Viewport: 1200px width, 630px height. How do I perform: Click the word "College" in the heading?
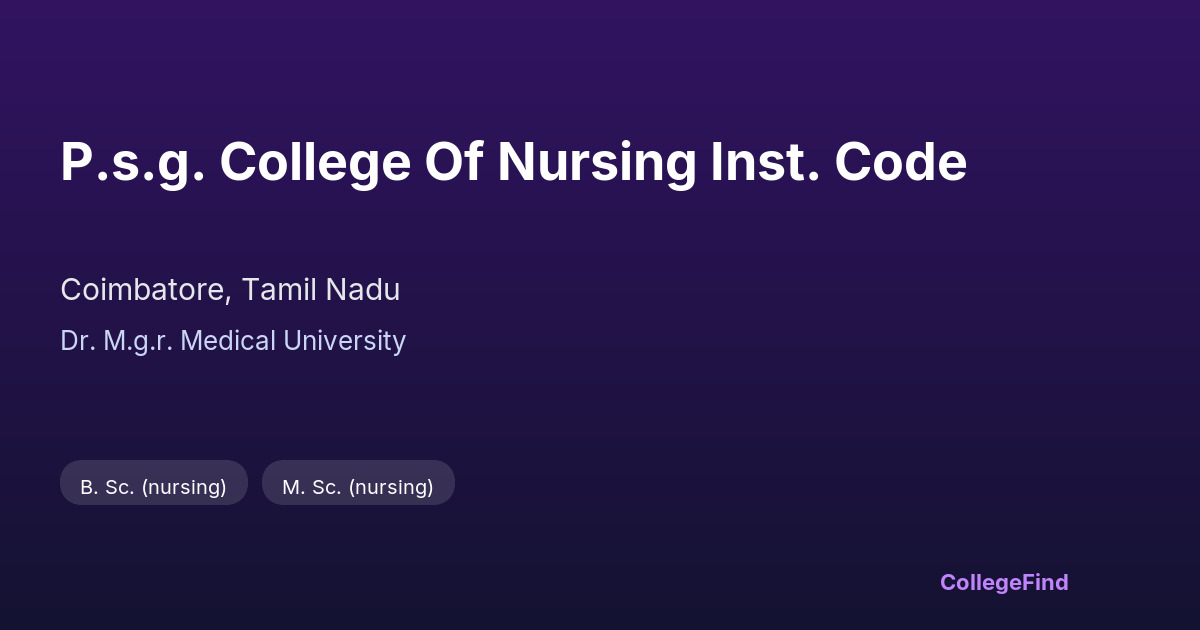[x=315, y=162]
